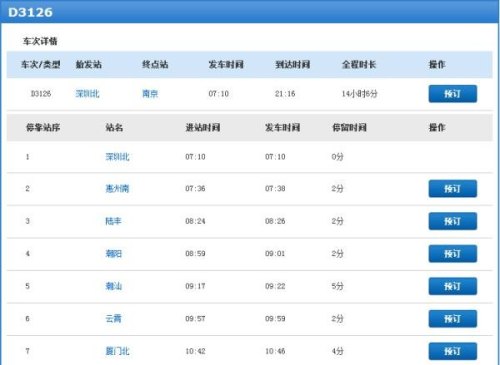This screenshot has height=365, width=500.
Task: Click the 车次/类型 column header
Action: click(x=41, y=64)
